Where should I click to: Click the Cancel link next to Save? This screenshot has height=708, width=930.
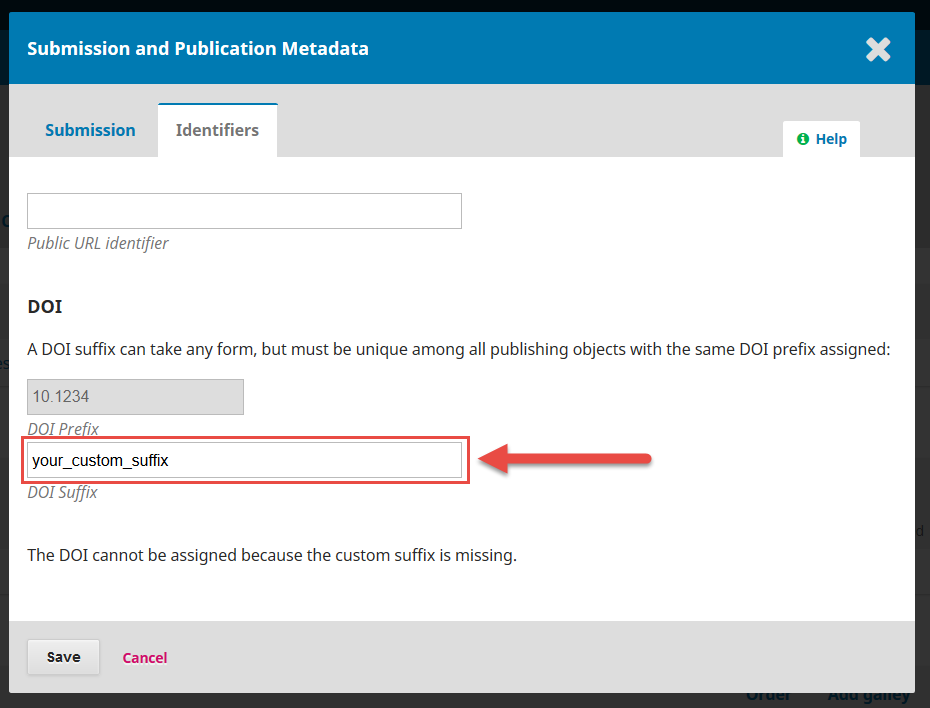pyautogui.click(x=144, y=658)
